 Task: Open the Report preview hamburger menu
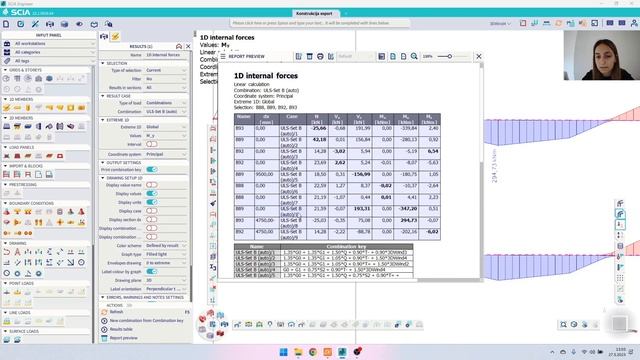point(223,56)
